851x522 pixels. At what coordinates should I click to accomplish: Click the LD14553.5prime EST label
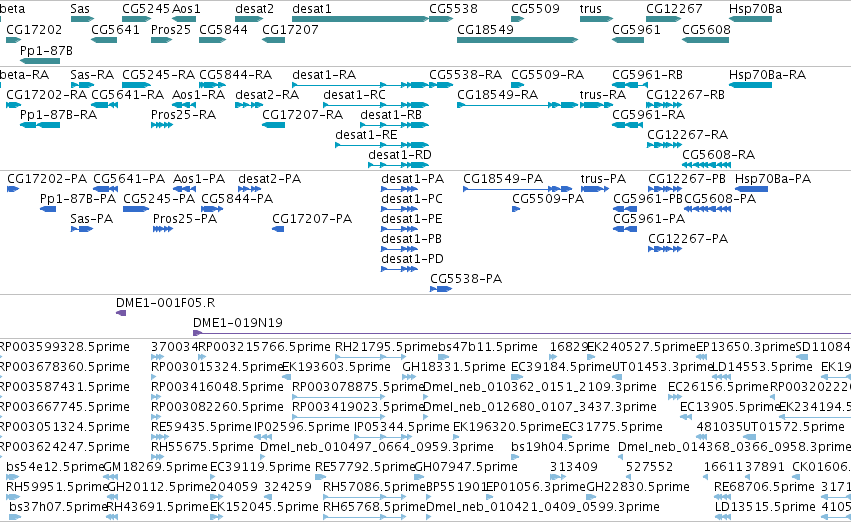pos(762,367)
